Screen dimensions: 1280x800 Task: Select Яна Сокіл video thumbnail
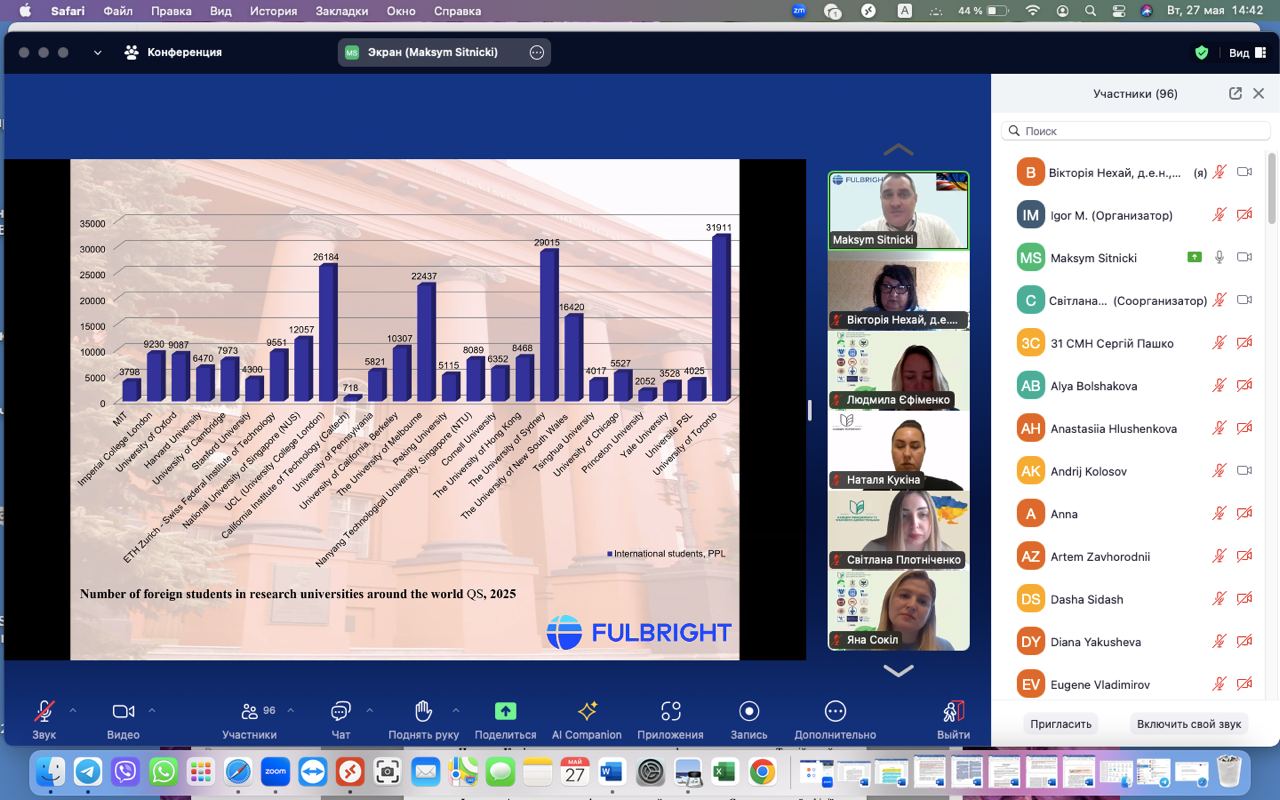click(898, 610)
